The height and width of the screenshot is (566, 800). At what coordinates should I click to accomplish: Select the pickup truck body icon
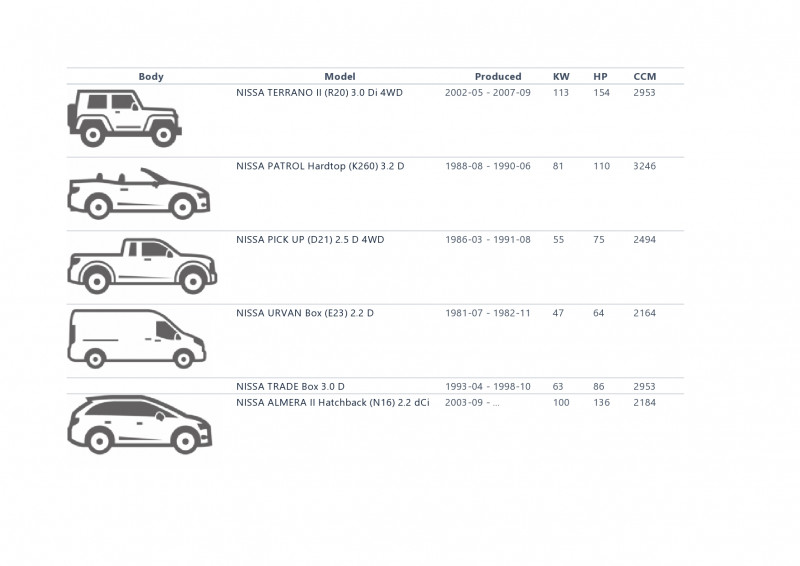142,265
